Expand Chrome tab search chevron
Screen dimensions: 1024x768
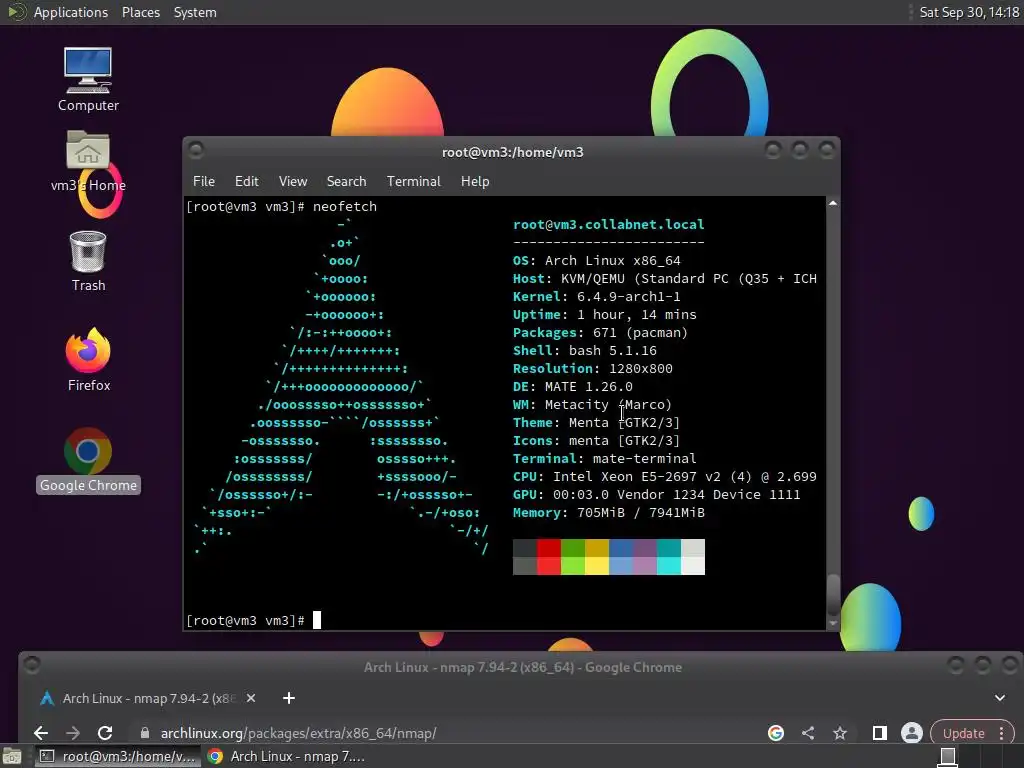tap(1000, 698)
